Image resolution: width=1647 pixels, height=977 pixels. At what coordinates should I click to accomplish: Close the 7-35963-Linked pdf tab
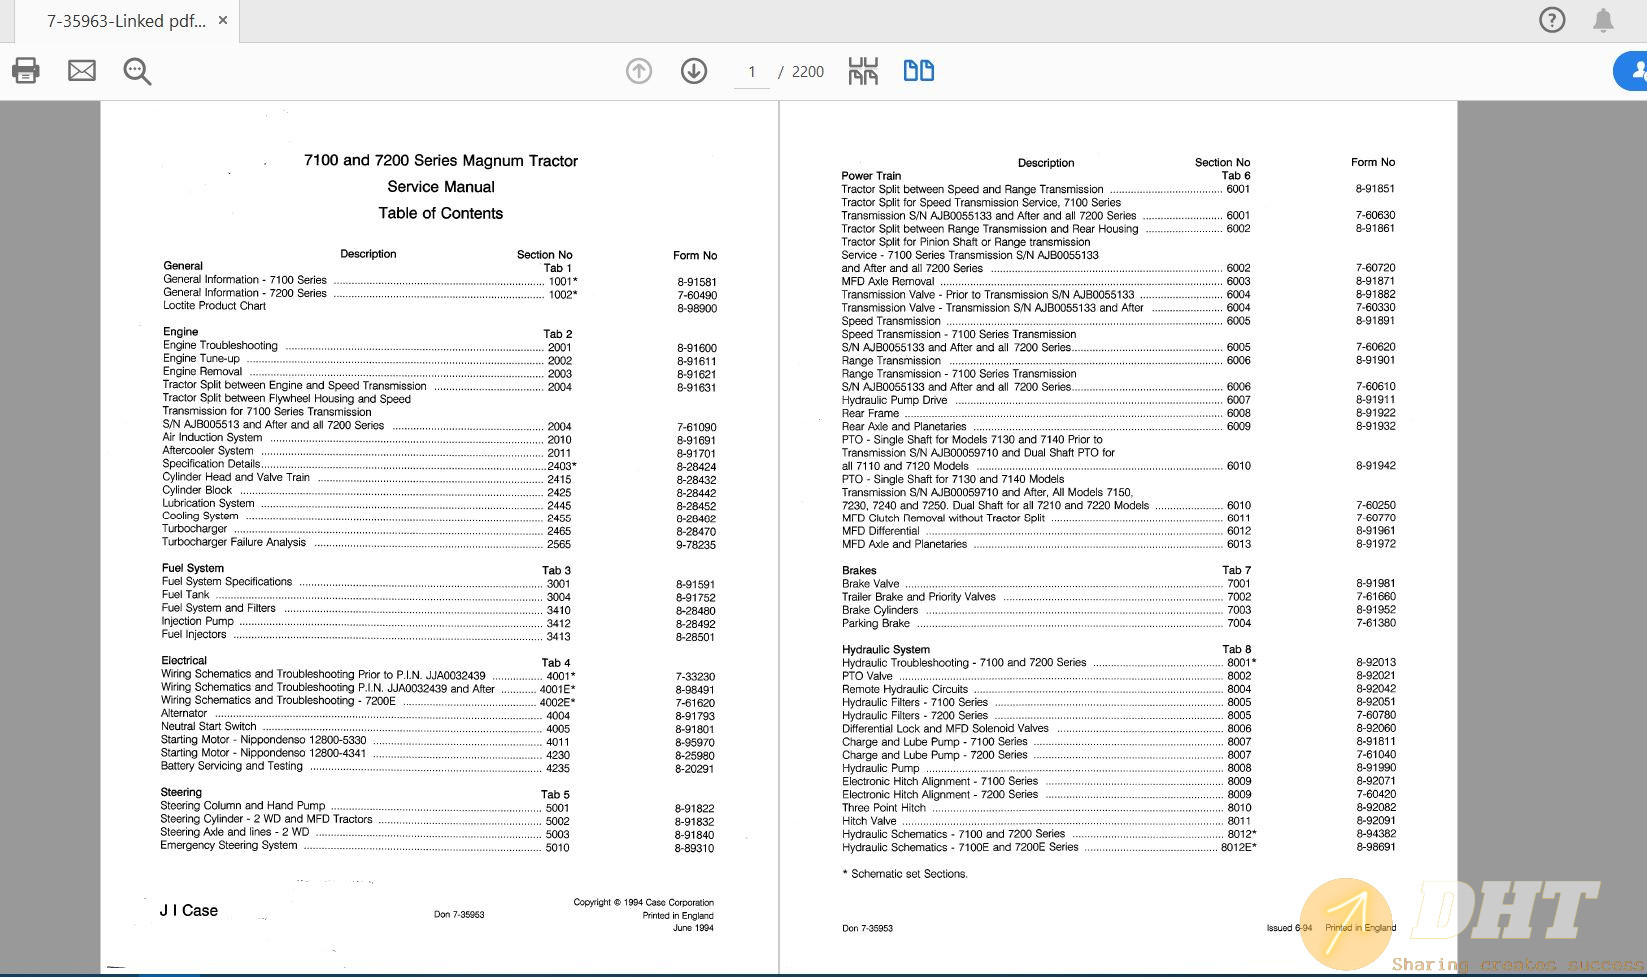[223, 21]
